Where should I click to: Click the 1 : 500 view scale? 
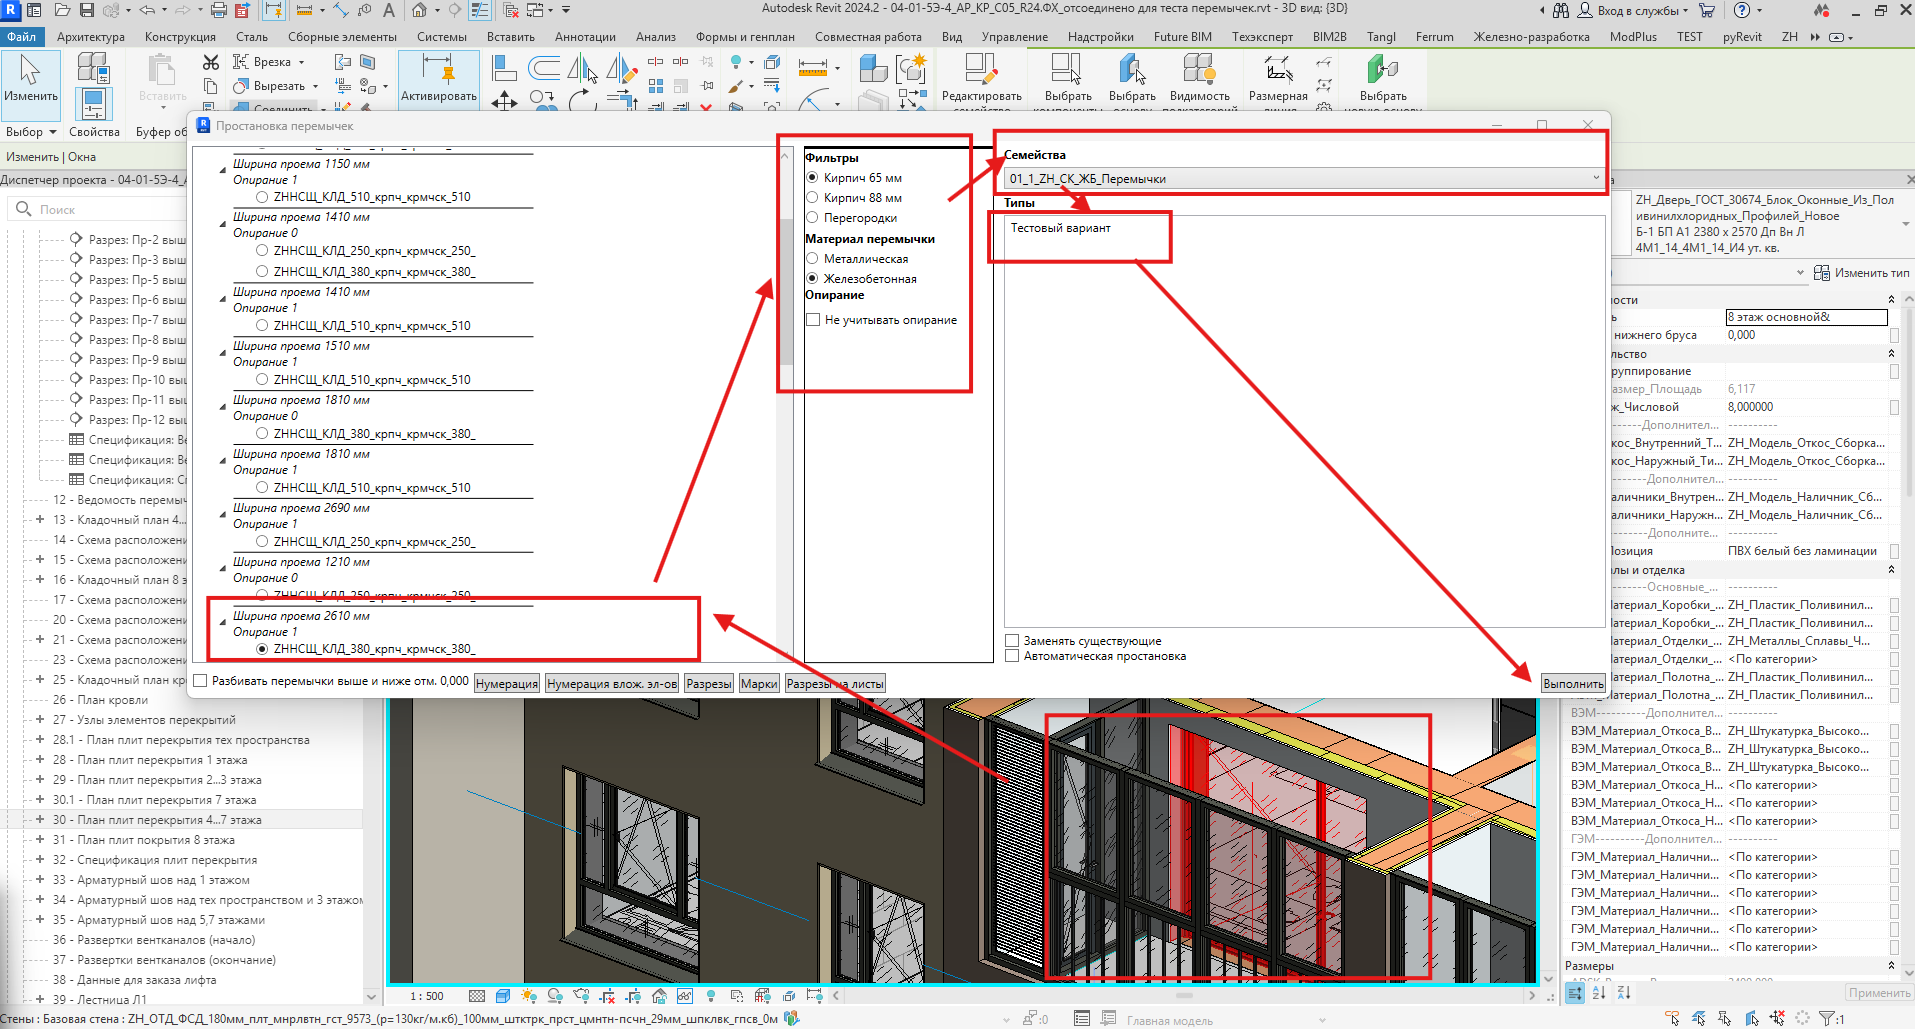(x=427, y=996)
